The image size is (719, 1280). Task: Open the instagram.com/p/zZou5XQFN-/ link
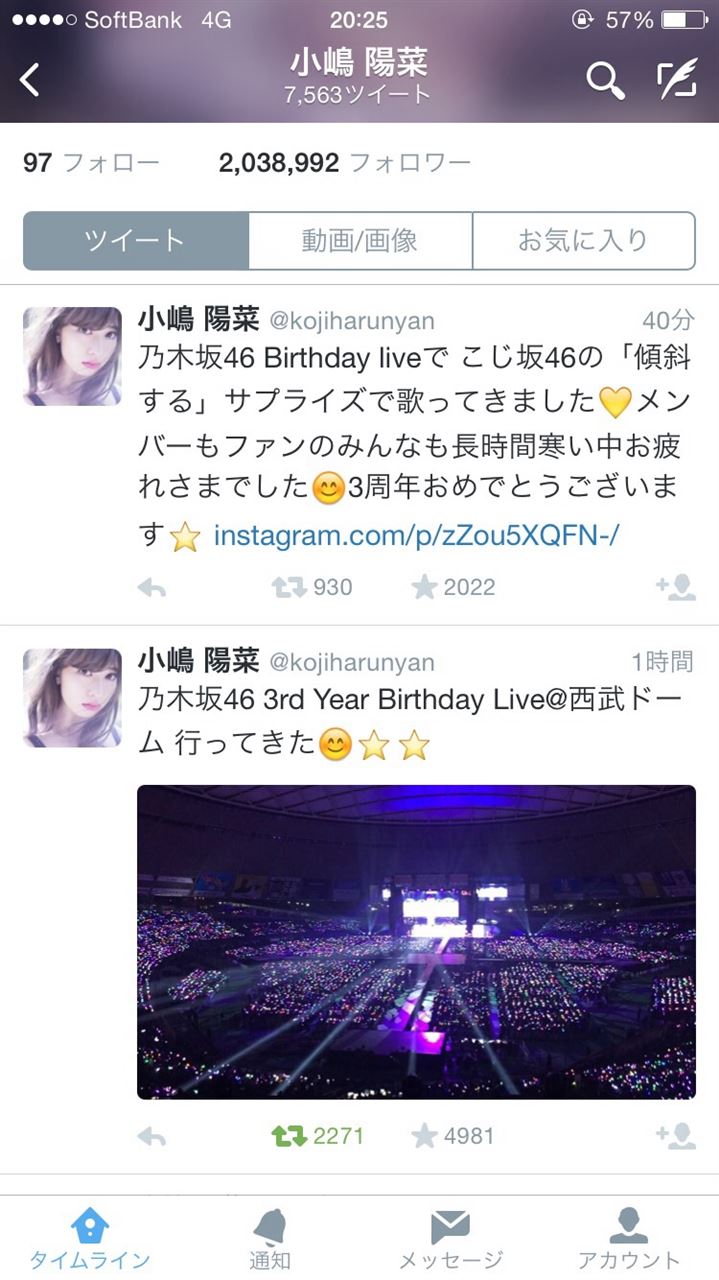tap(416, 537)
